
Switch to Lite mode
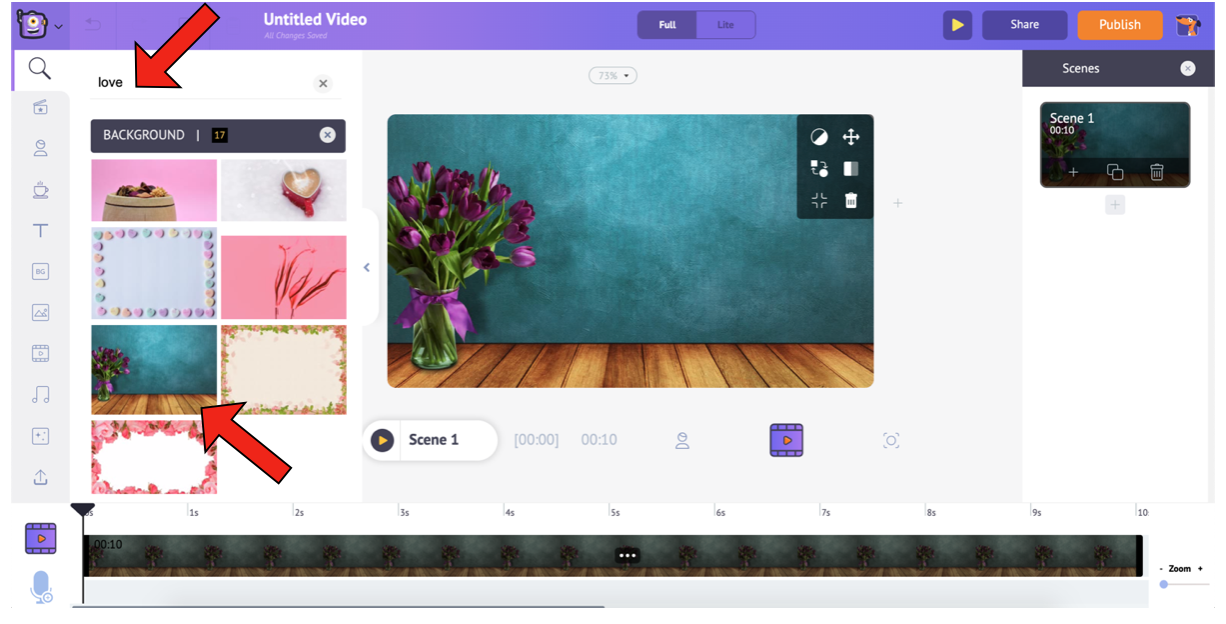[725, 25]
